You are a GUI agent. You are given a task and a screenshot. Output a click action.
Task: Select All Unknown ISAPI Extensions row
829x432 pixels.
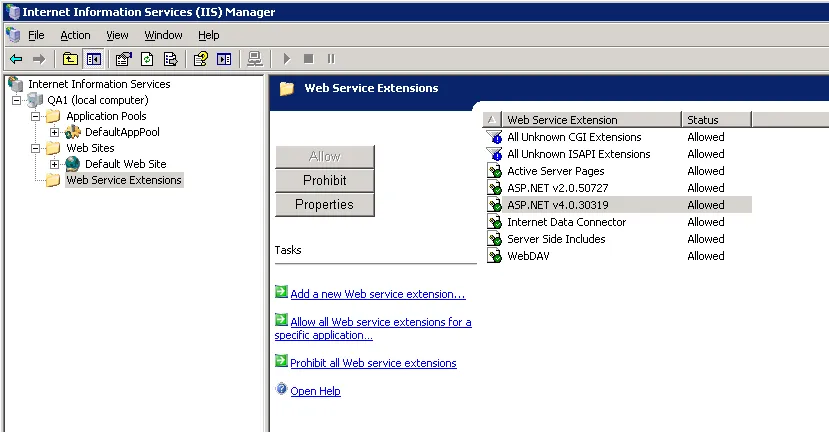(x=619, y=154)
